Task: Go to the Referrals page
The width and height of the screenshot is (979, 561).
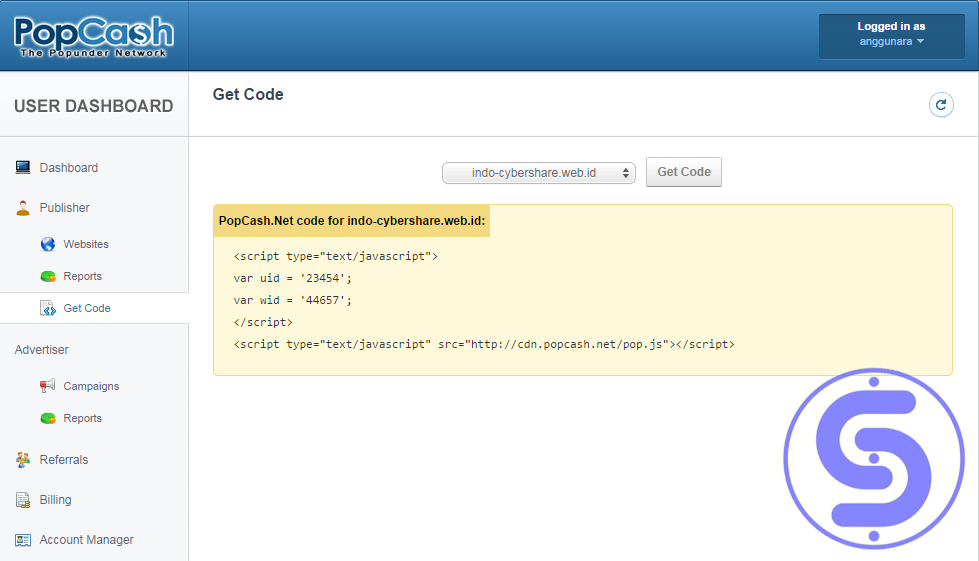Action: click(x=64, y=460)
